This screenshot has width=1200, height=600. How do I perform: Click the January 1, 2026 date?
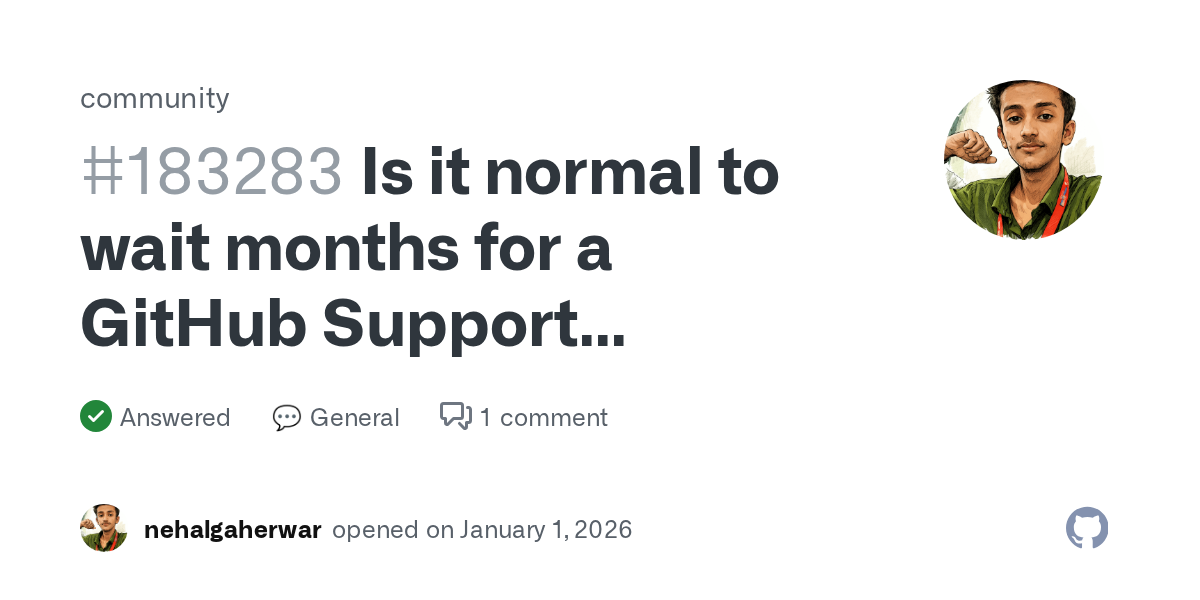[546, 529]
